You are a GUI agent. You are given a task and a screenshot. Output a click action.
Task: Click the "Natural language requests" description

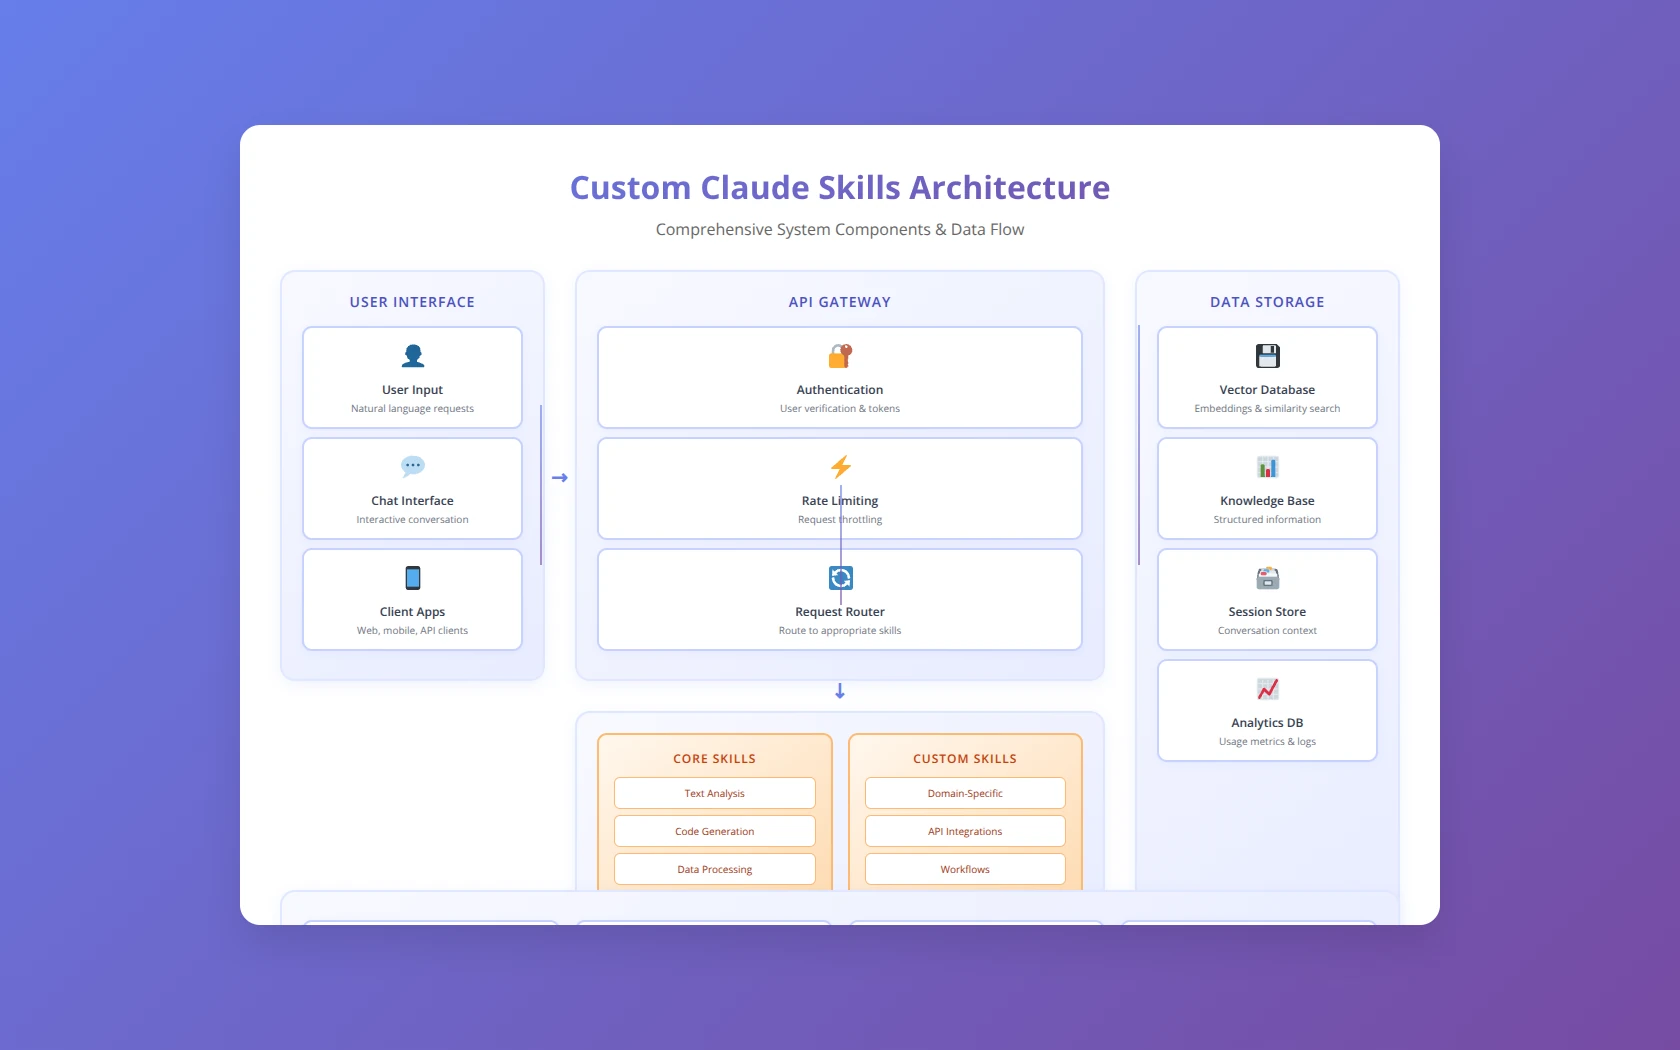(x=412, y=409)
